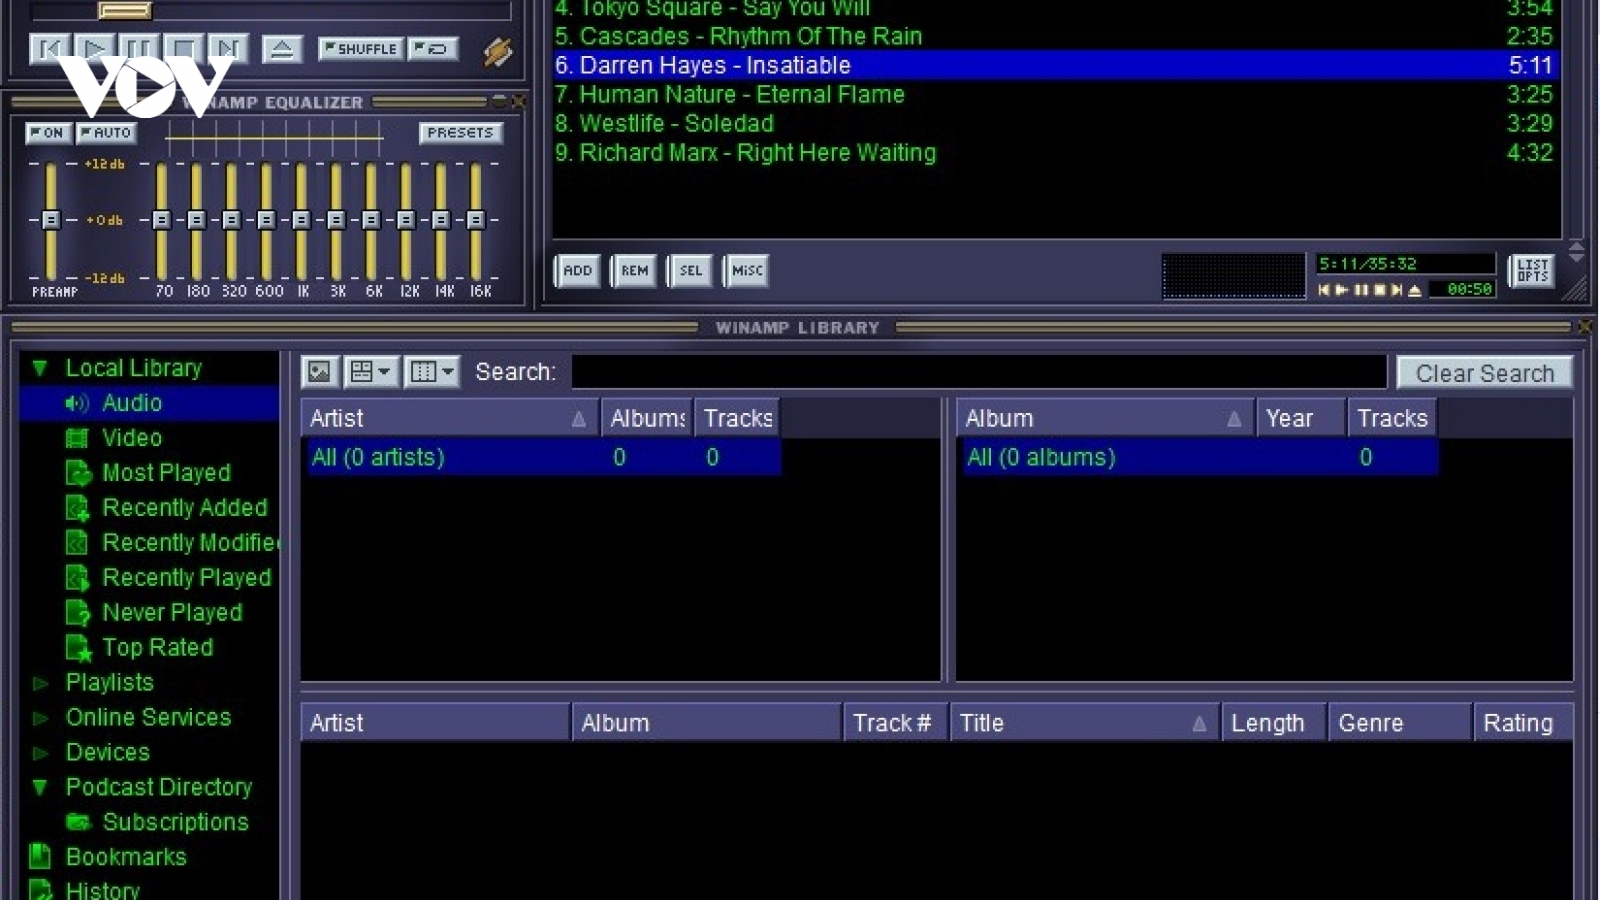Click the SEL button in playlist editor

691,270
